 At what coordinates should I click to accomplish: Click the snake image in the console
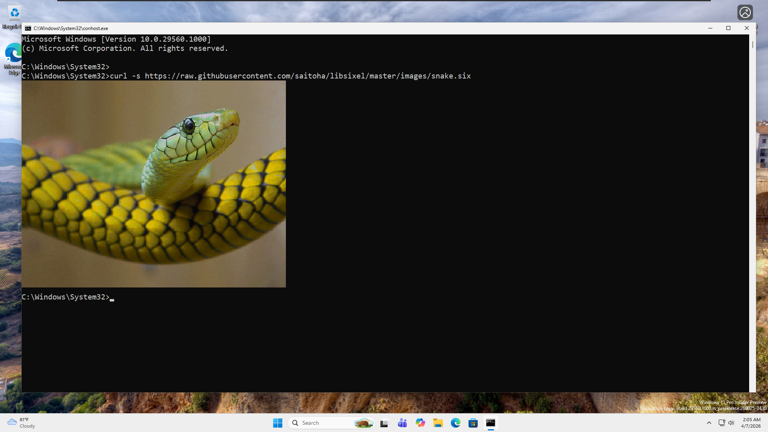(153, 184)
